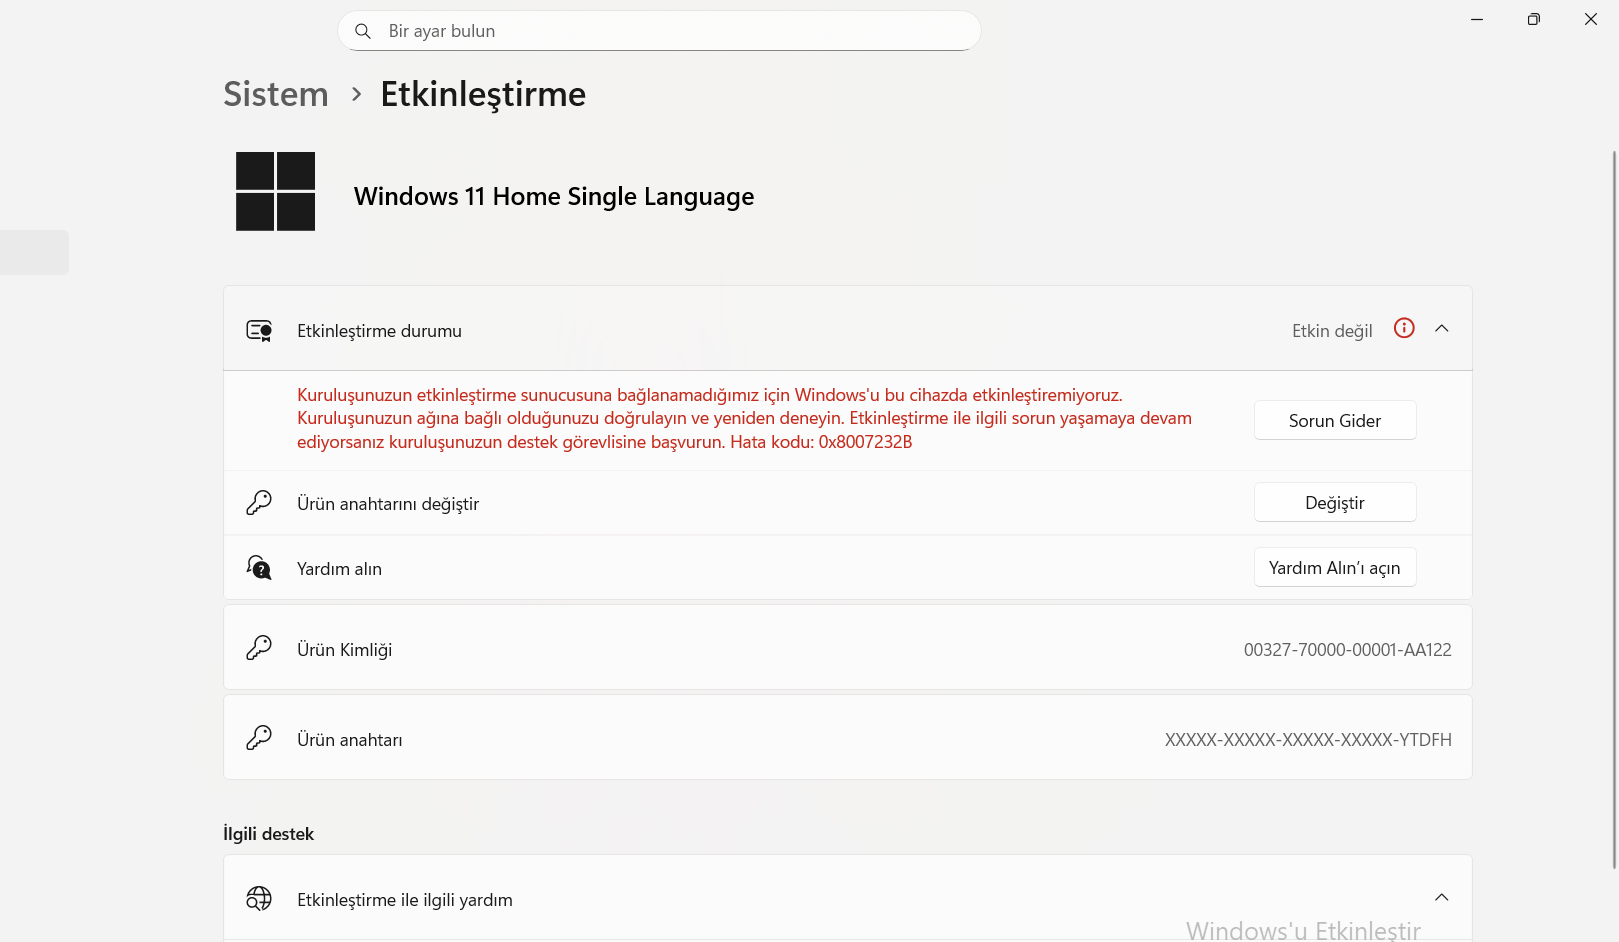Viewport: 1619px width, 942px height.
Task: Click the 'Ürün anahtarı' label
Action: click(349, 740)
